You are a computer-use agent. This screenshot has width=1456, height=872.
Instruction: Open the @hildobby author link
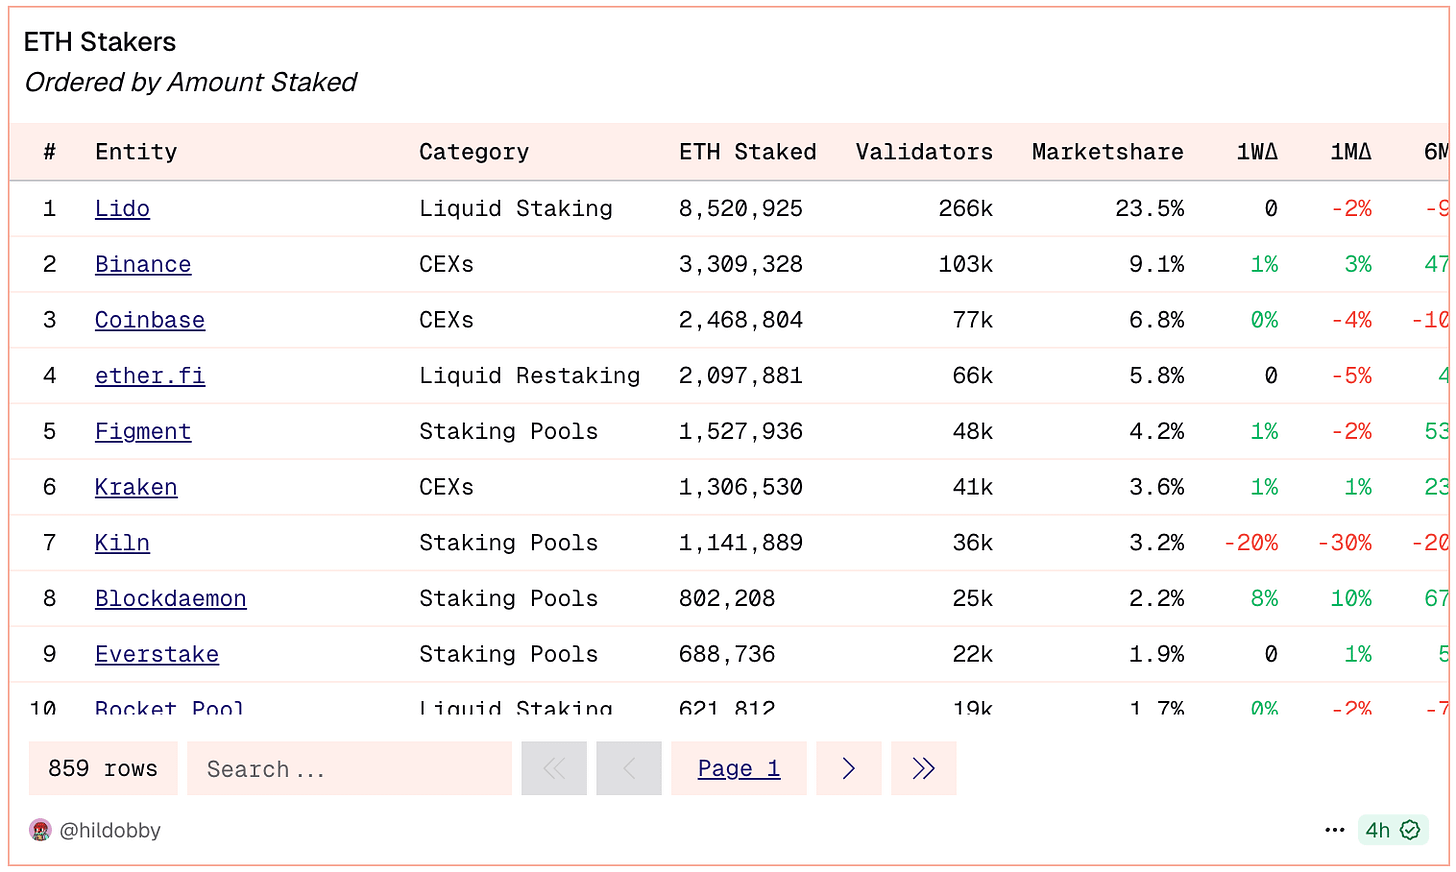coord(110,830)
